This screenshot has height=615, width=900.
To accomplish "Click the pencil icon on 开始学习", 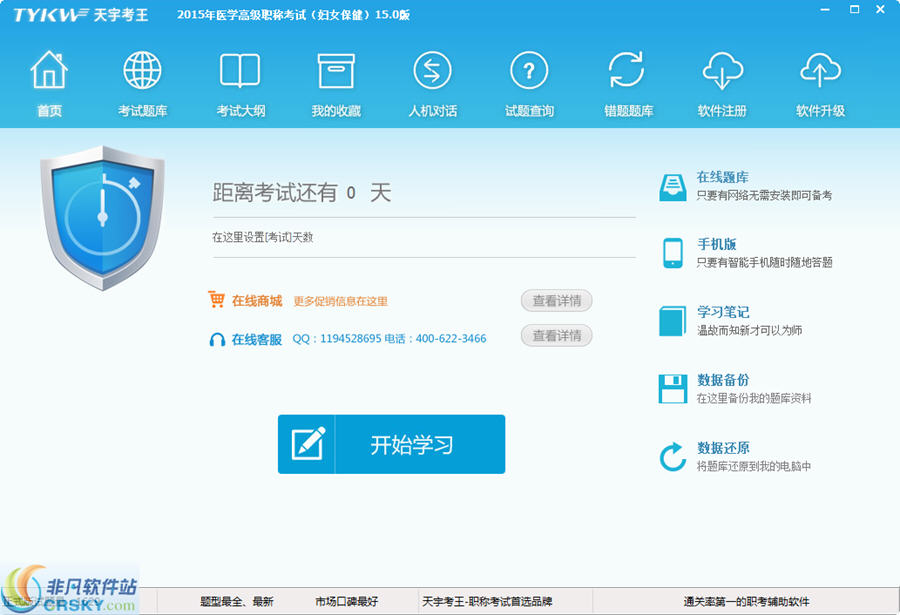I will click(308, 443).
